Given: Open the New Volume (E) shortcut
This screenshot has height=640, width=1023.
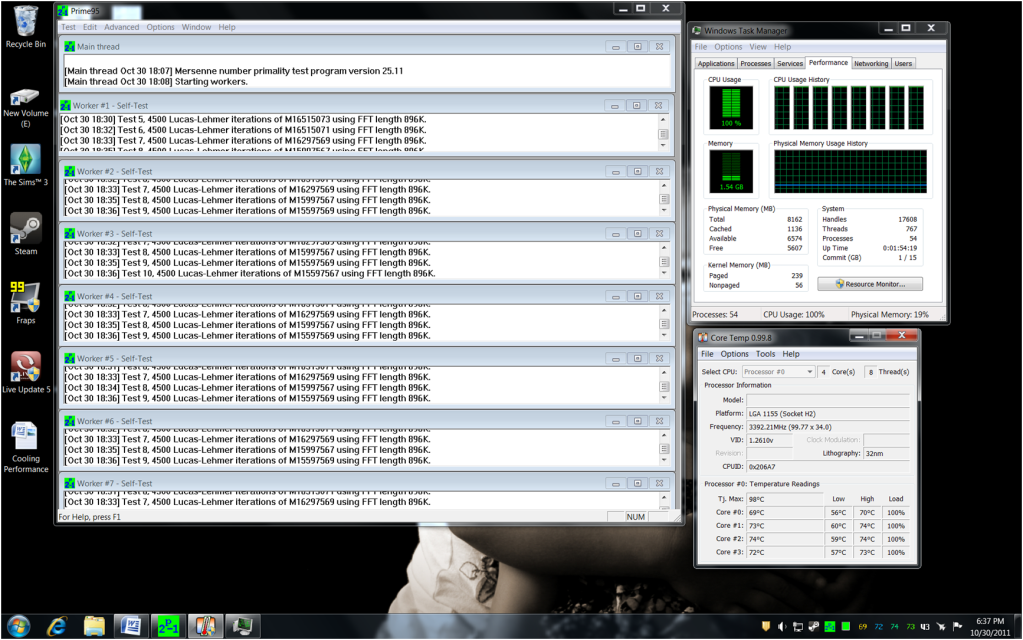Looking at the screenshot, I should [25, 107].
